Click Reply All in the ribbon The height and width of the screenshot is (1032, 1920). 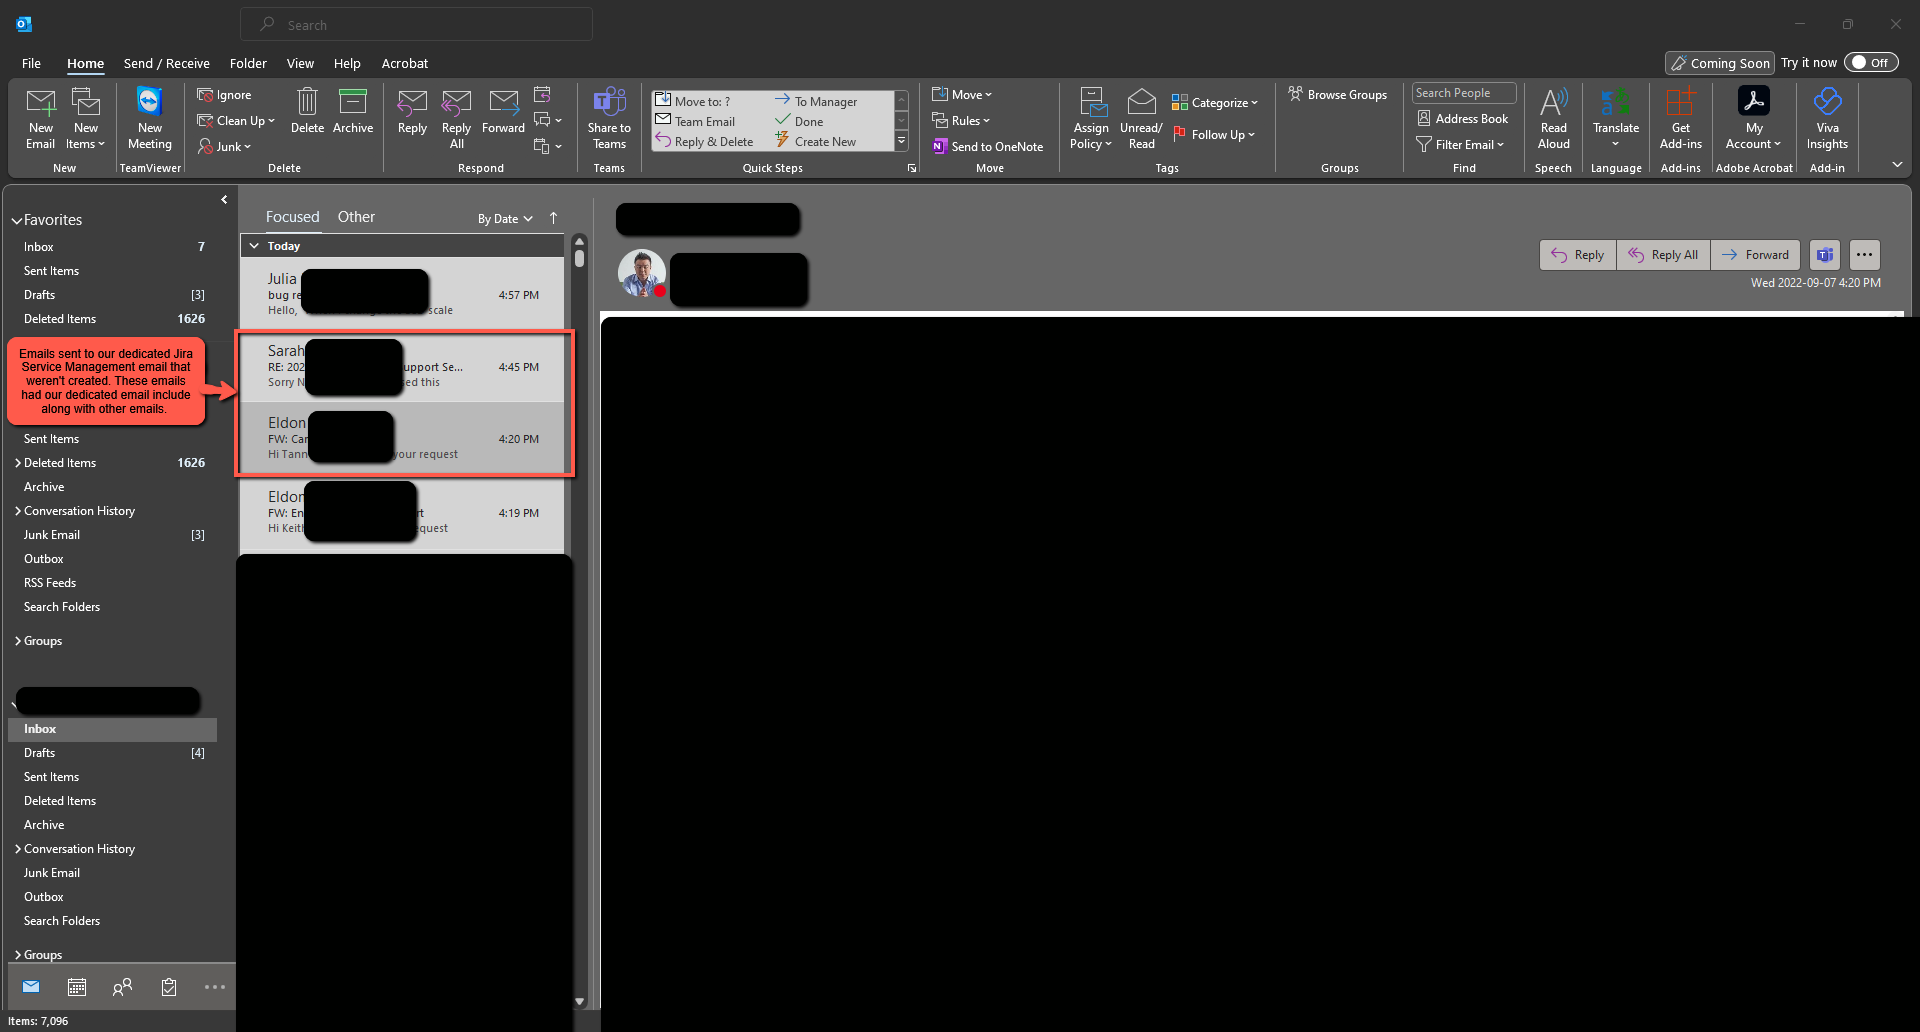(456, 118)
